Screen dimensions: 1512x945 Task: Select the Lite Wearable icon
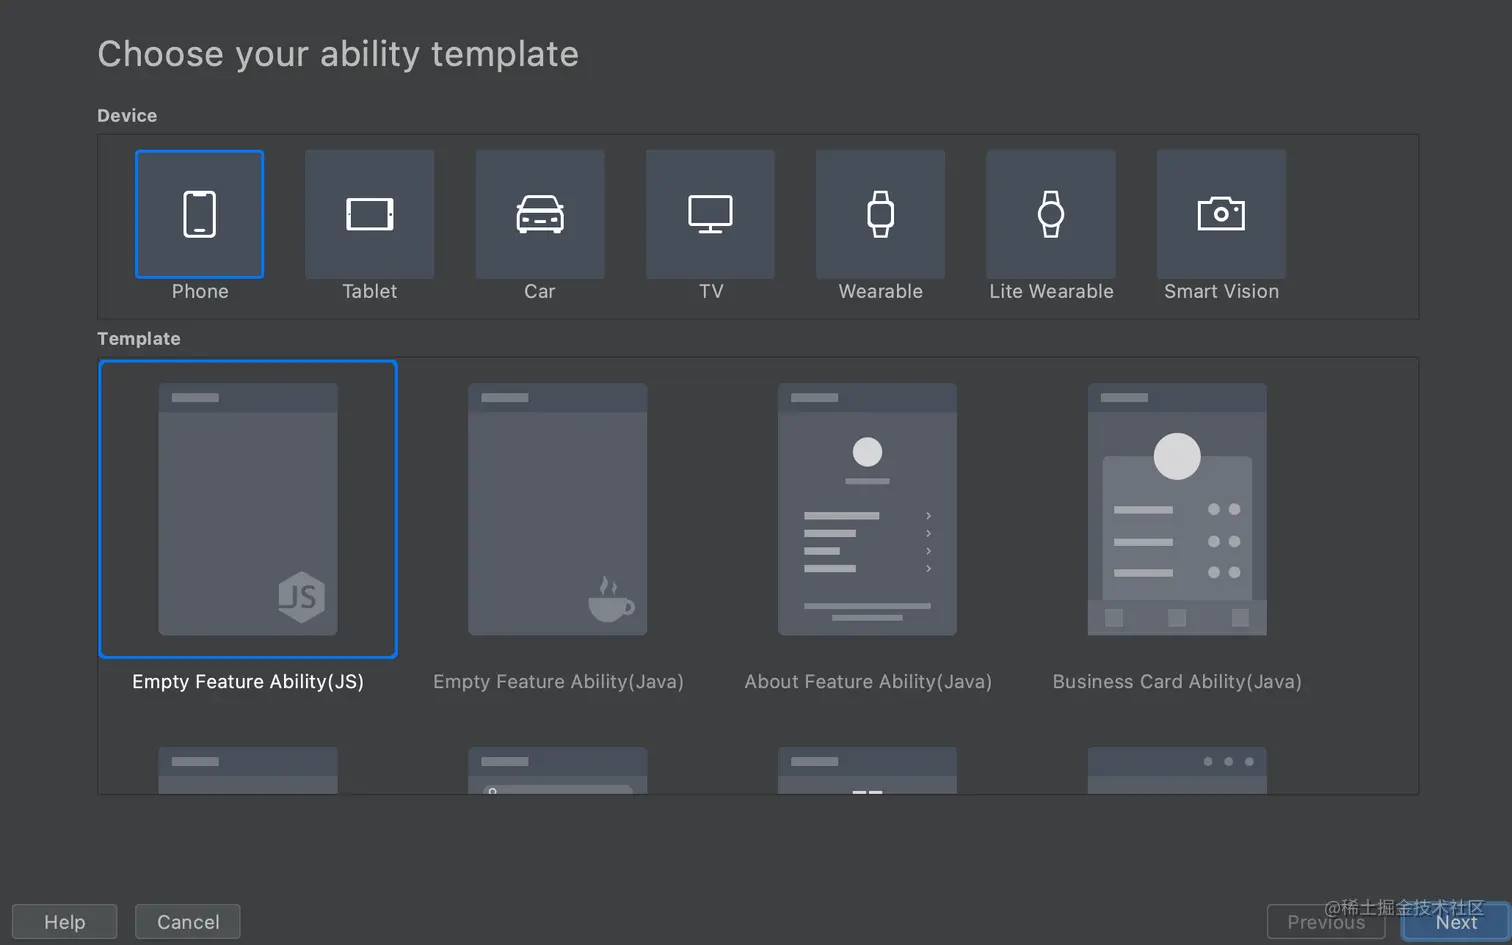(x=1051, y=214)
